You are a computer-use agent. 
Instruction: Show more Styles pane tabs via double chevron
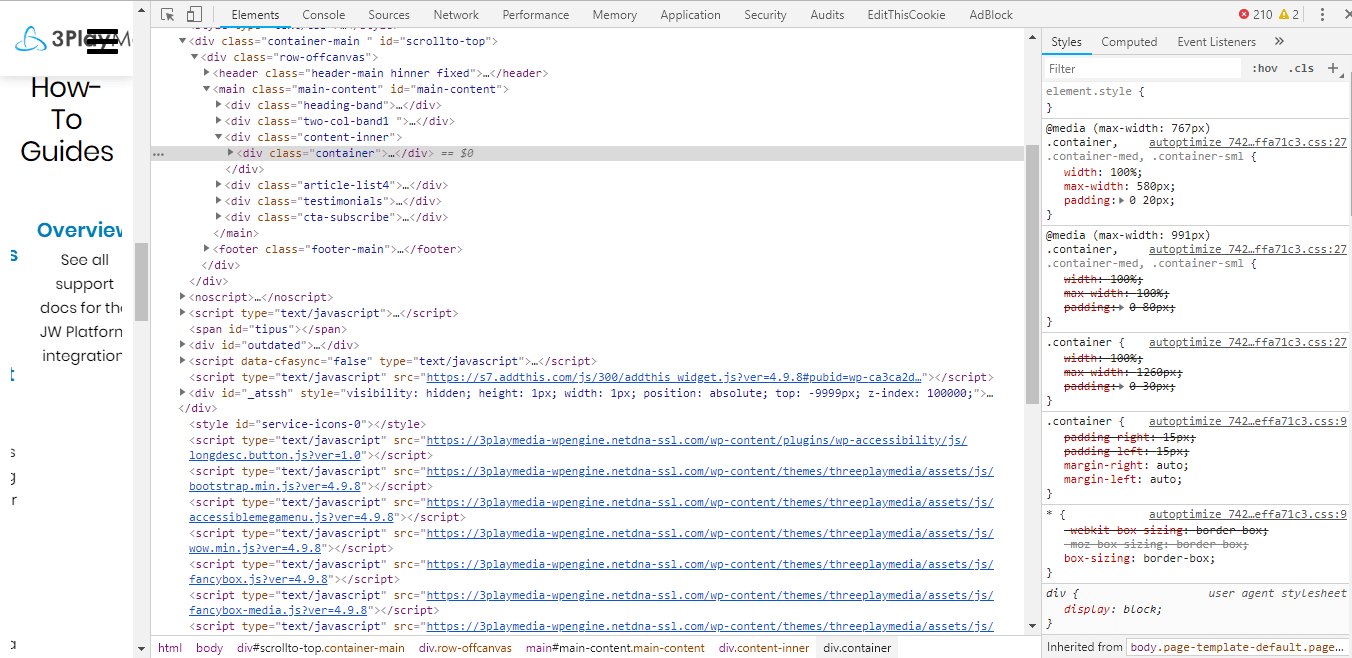(1279, 42)
